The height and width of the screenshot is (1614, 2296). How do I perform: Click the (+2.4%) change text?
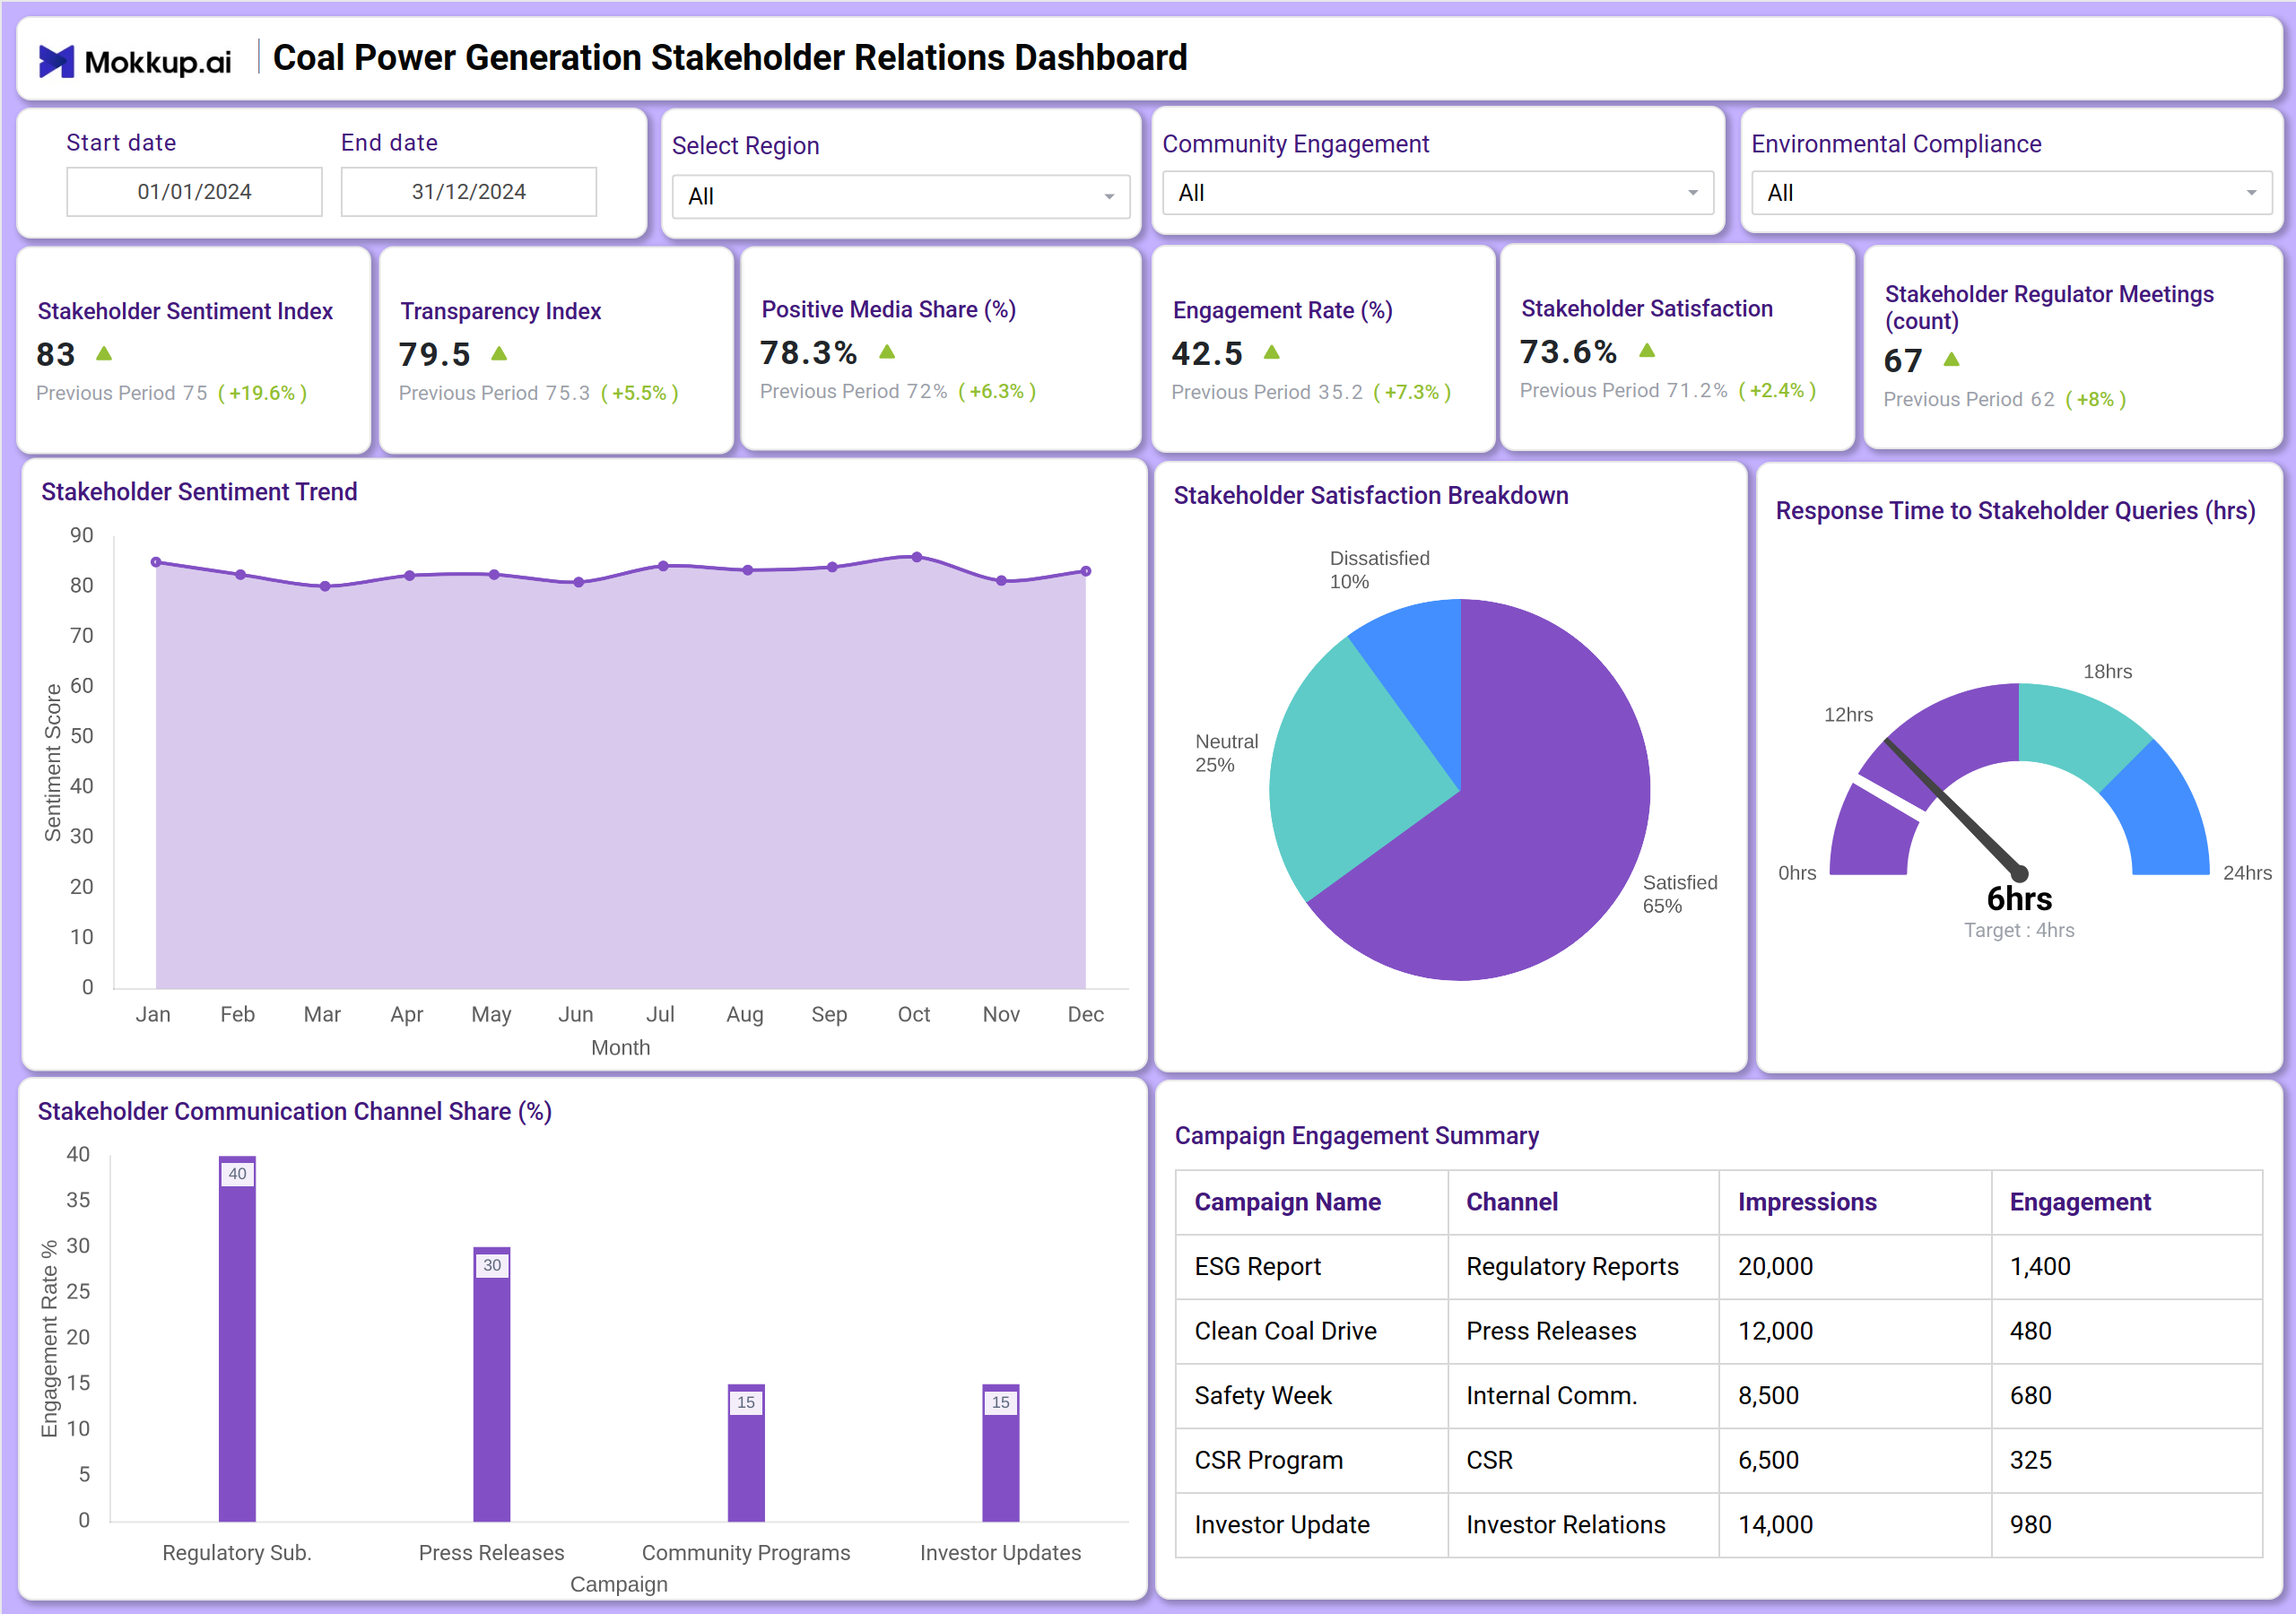1777,390
